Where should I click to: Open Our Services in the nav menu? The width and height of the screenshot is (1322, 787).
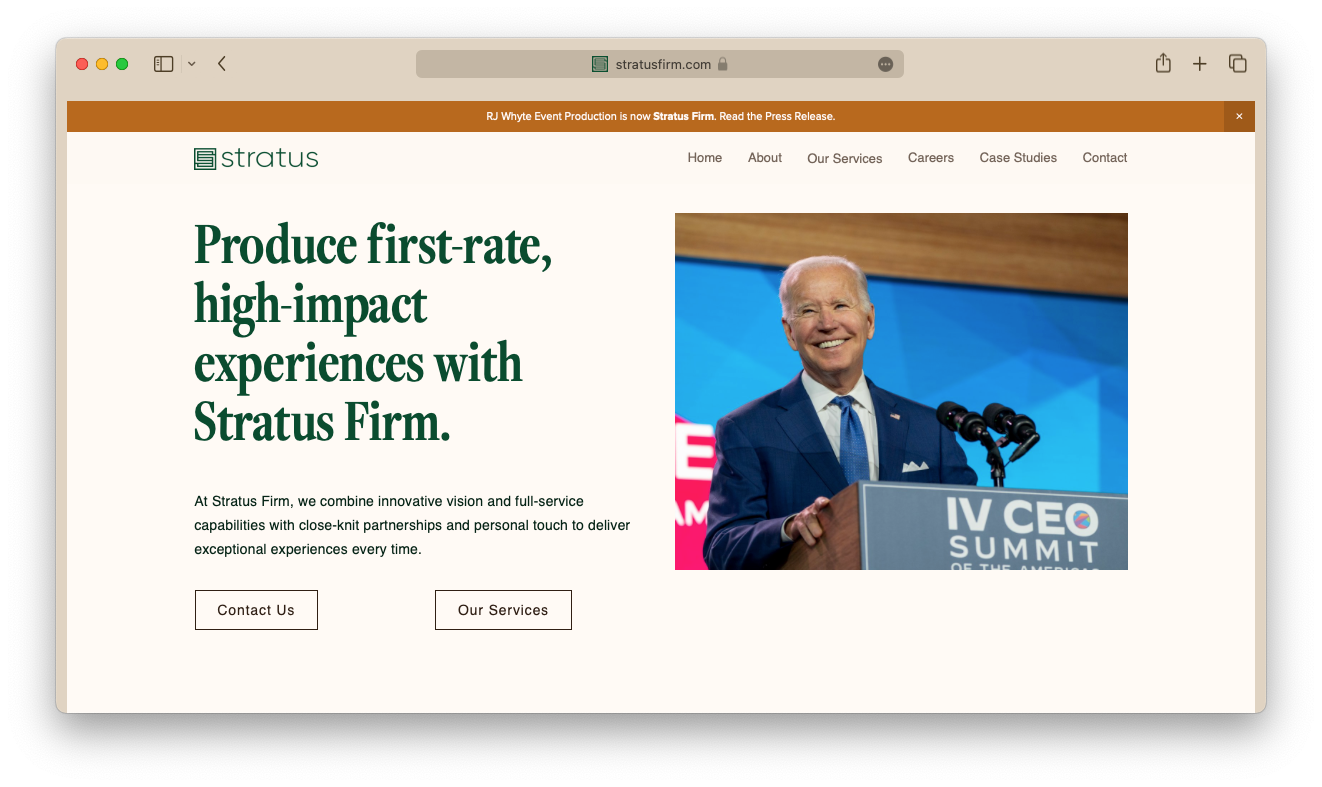click(845, 158)
